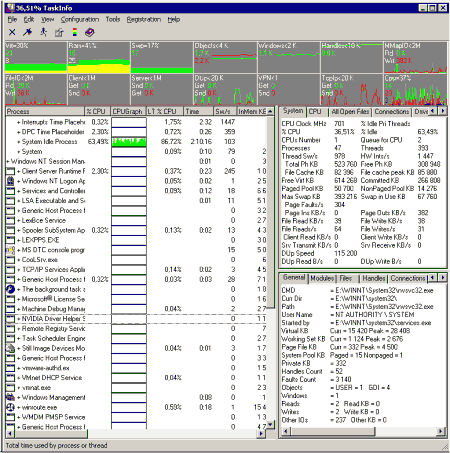450x453 pixels.
Task: Click the TaskInfo title bar app icon
Action: 10,8
